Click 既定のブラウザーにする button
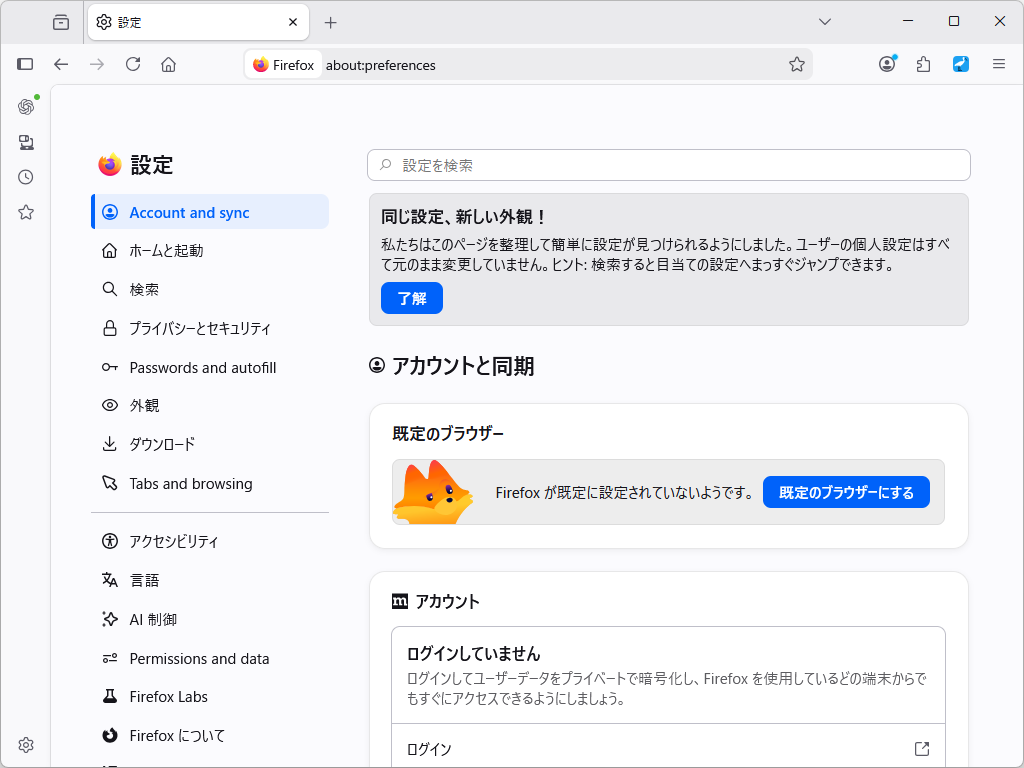Viewport: 1024px width, 768px height. (x=846, y=492)
